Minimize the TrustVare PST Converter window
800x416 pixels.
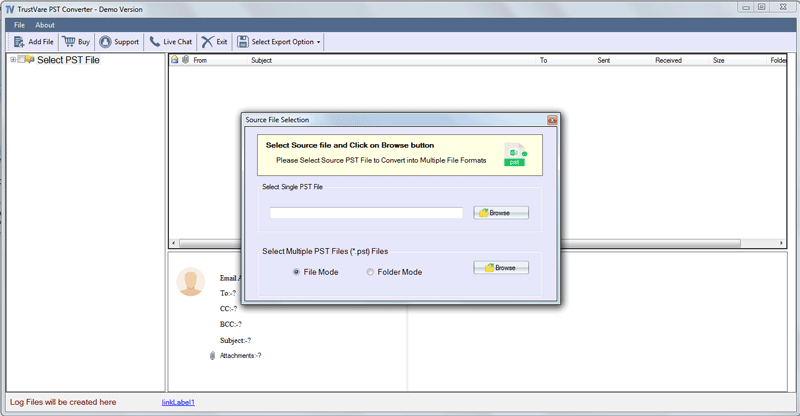pyautogui.click(x=746, y=7)
